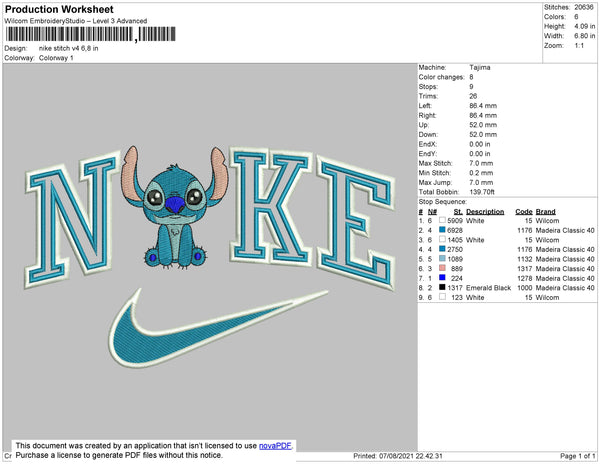Select the white swatch in row 1

(x=442, y=220)
